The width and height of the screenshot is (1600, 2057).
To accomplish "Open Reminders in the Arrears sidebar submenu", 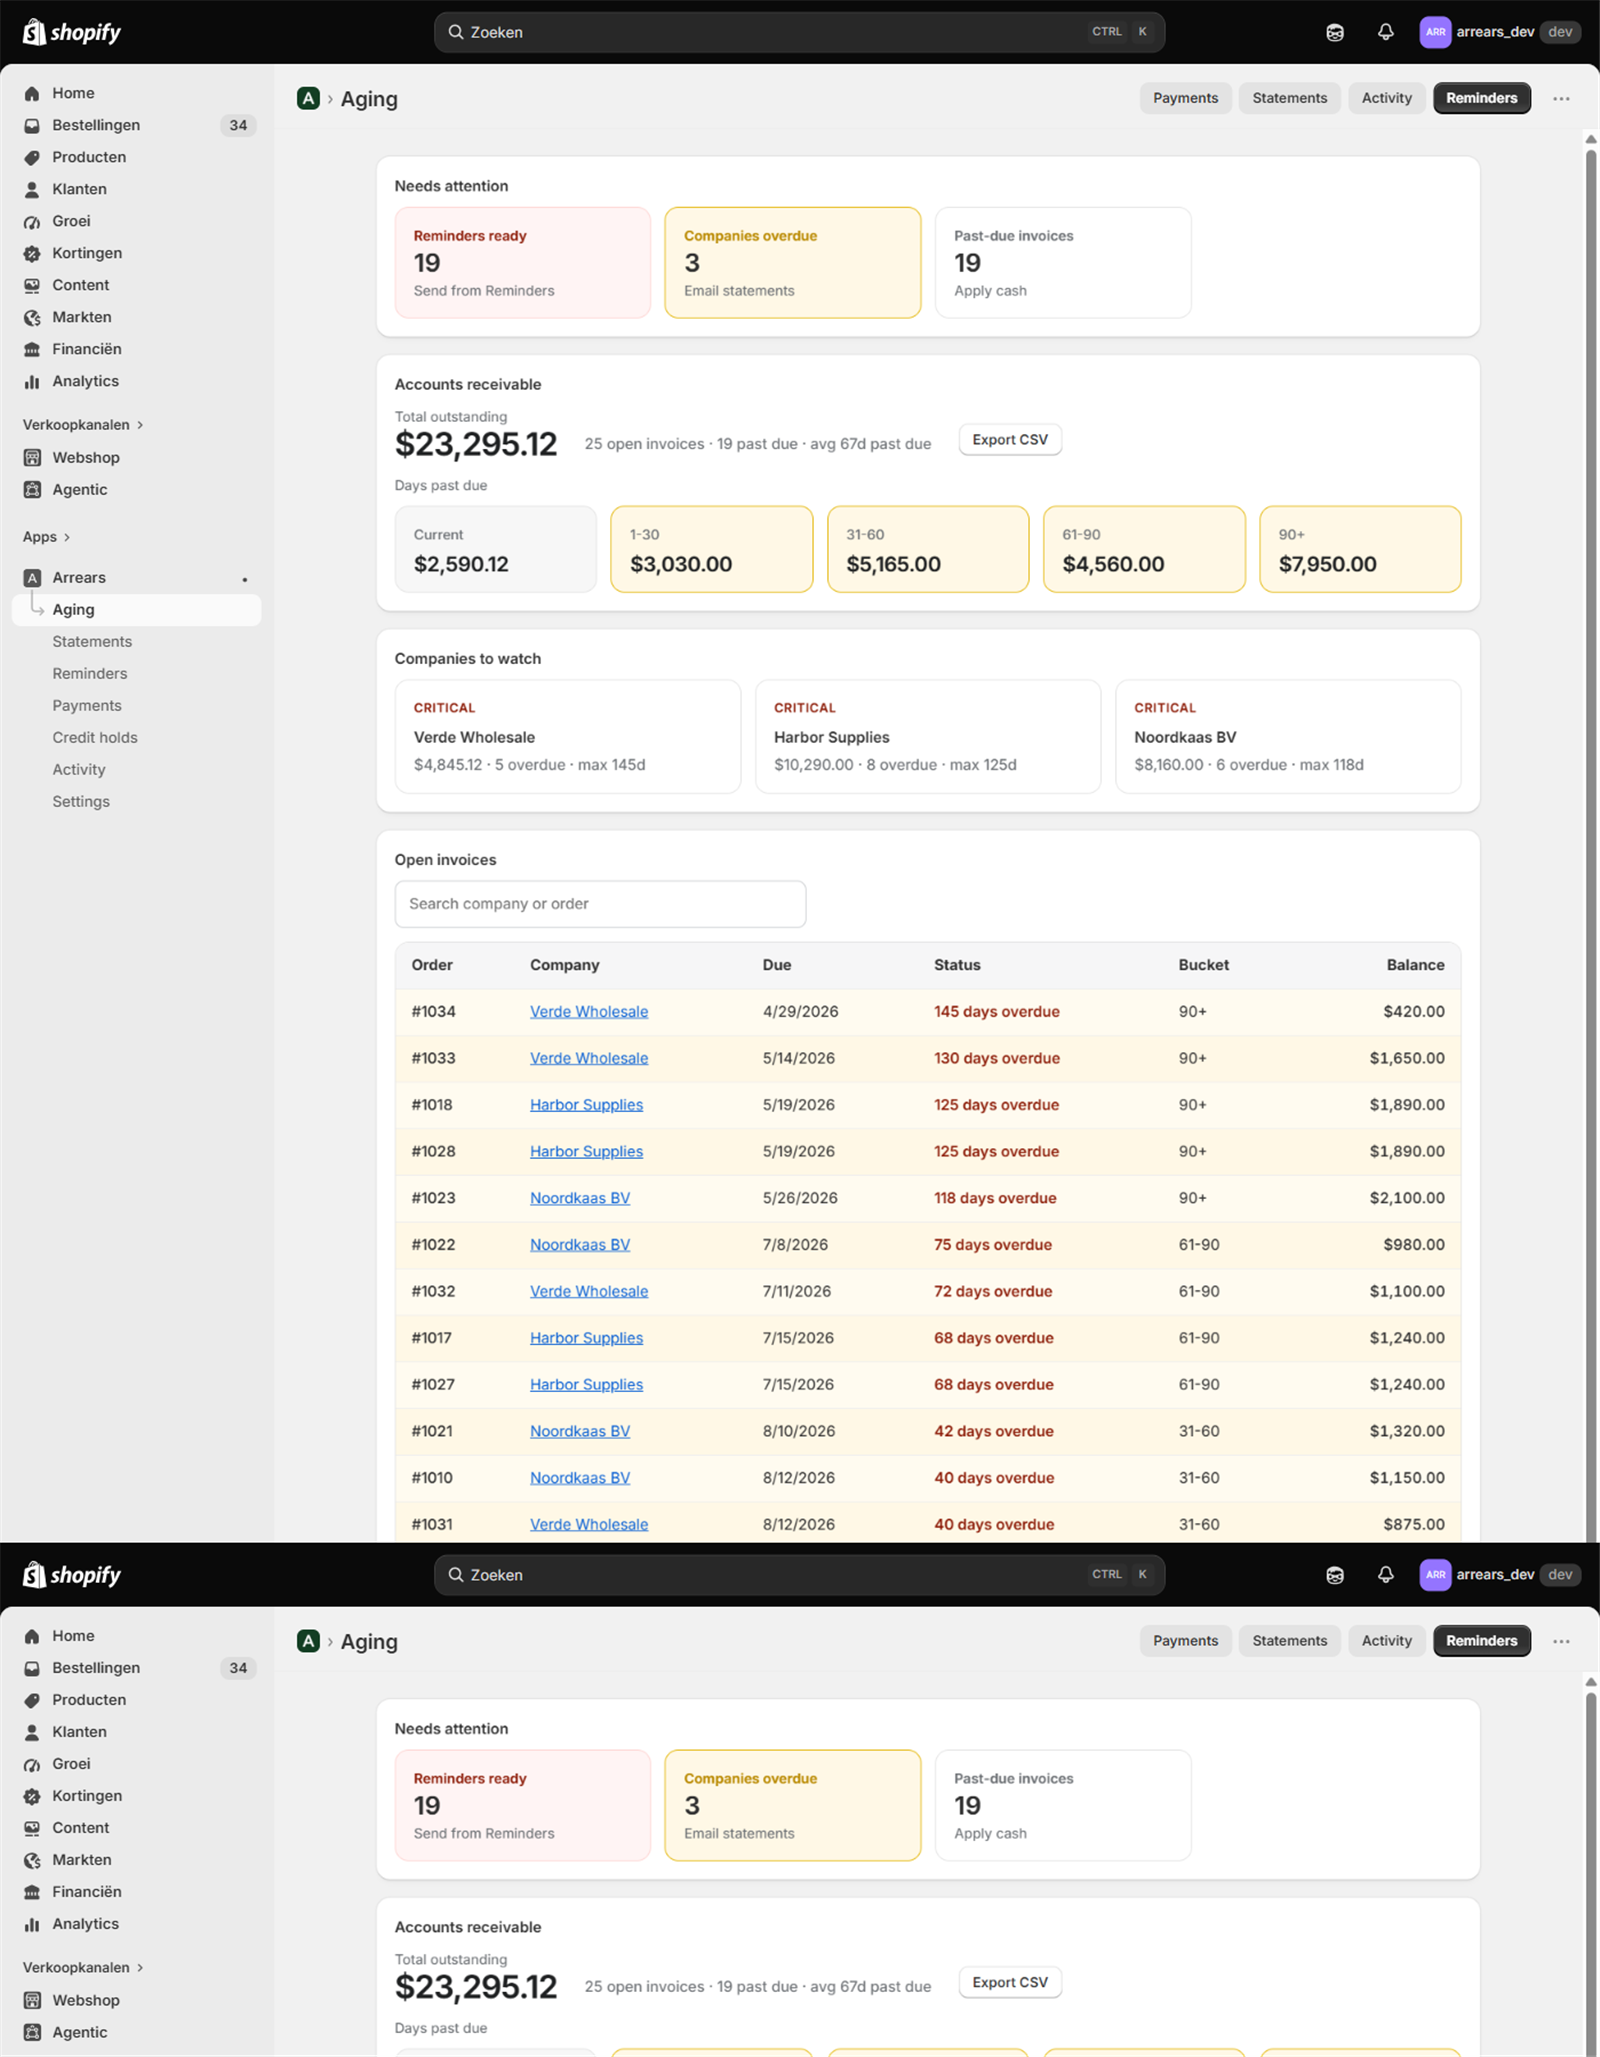I will coord(90,674).
